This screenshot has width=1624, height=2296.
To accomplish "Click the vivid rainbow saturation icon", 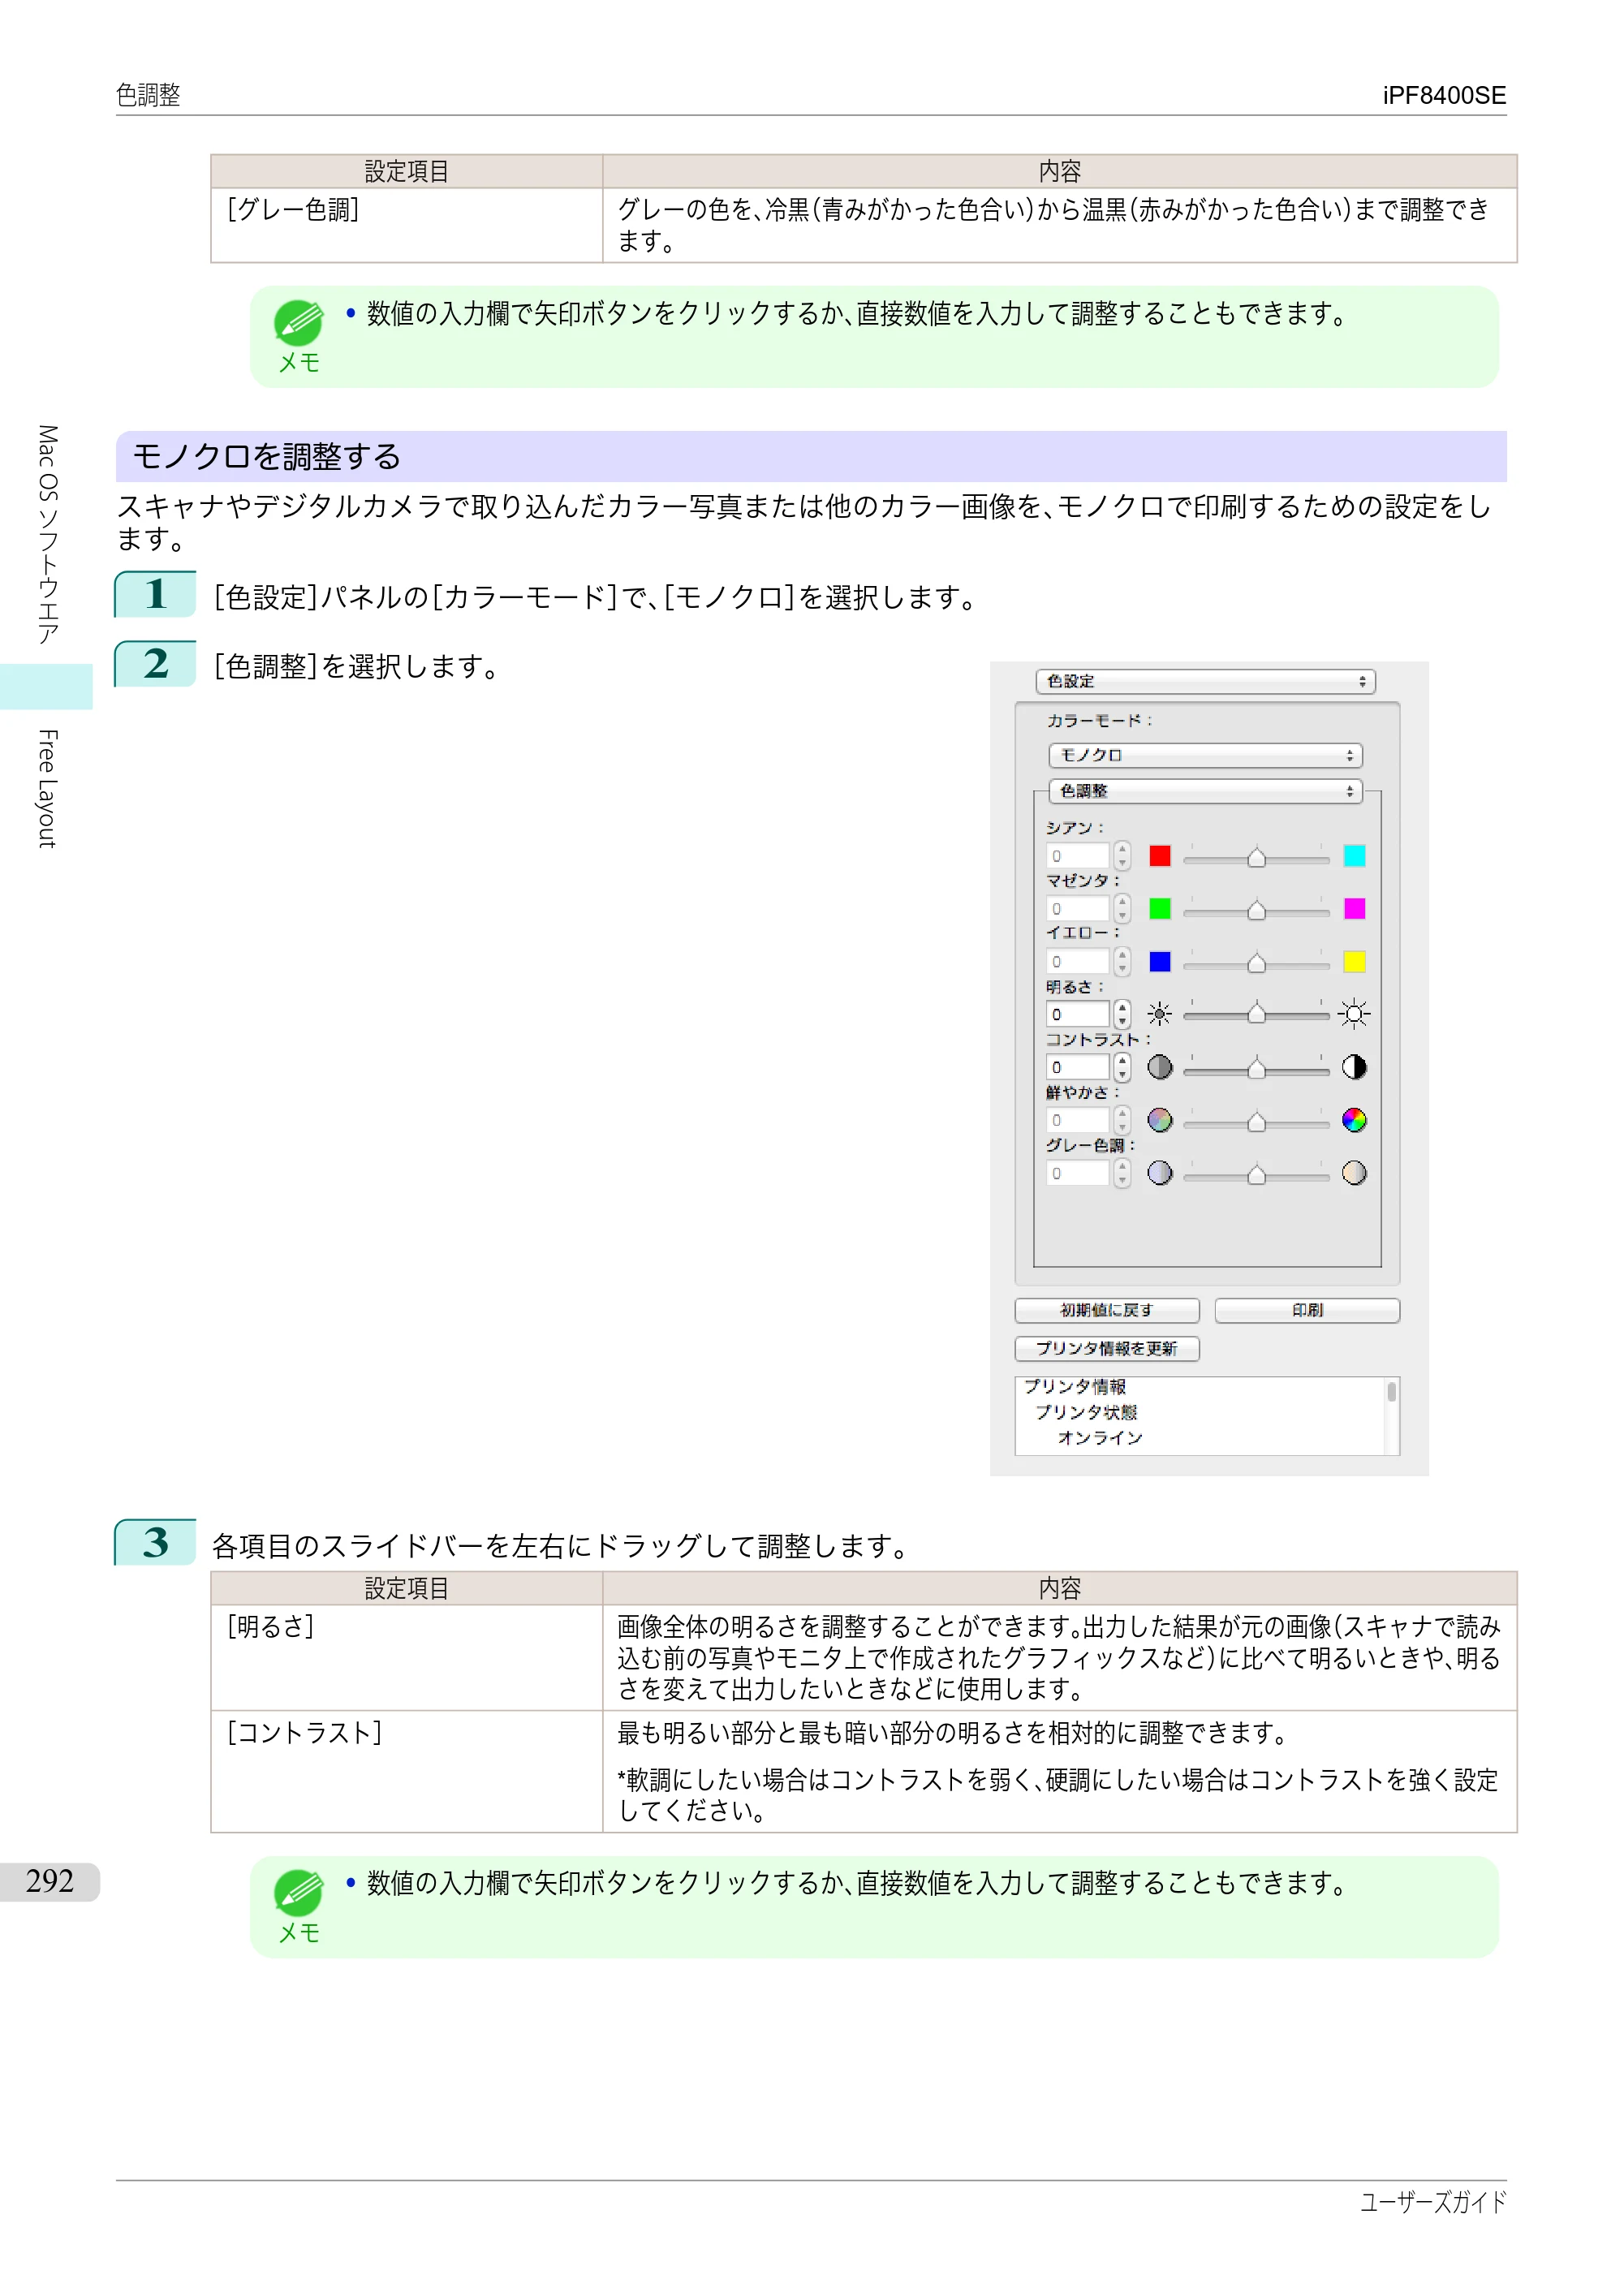I will pos(1354,1121).
